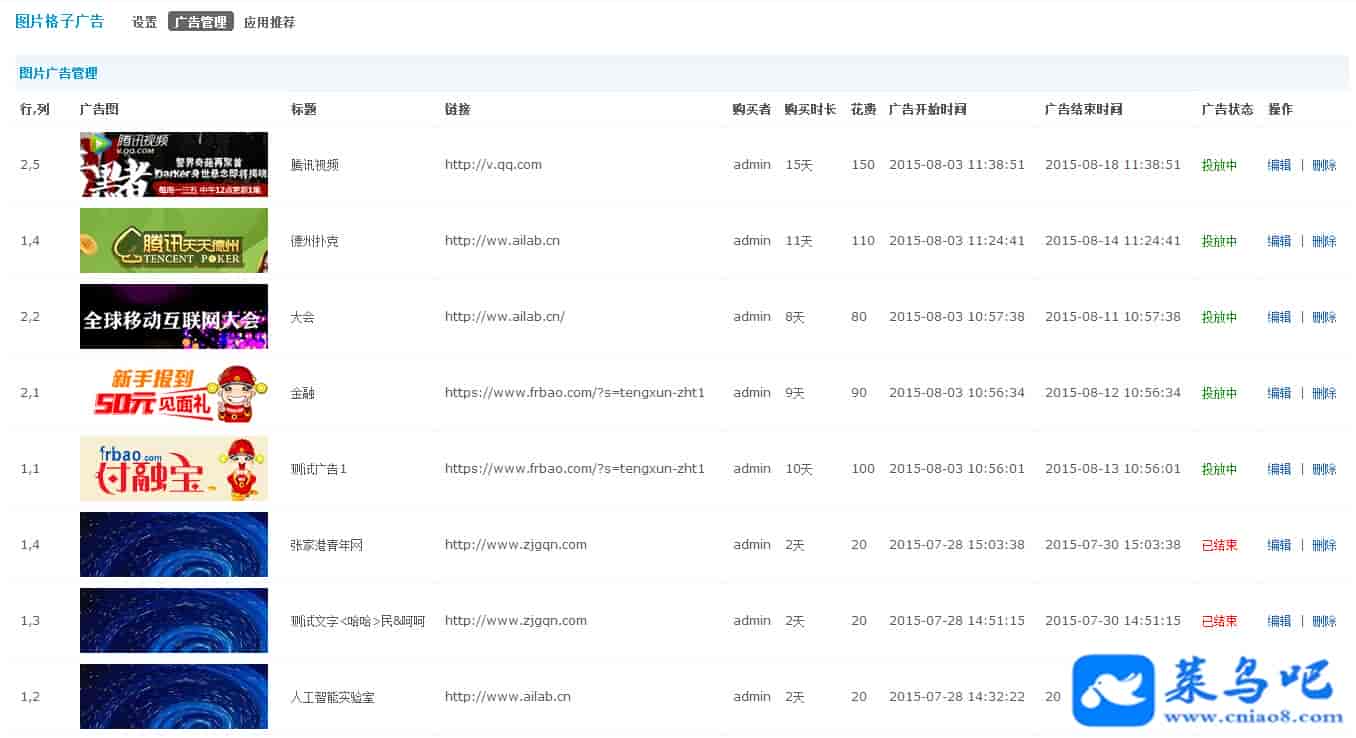1356x738 pixels.
Task: Open the 设置 tab
Action: [144, 22]
